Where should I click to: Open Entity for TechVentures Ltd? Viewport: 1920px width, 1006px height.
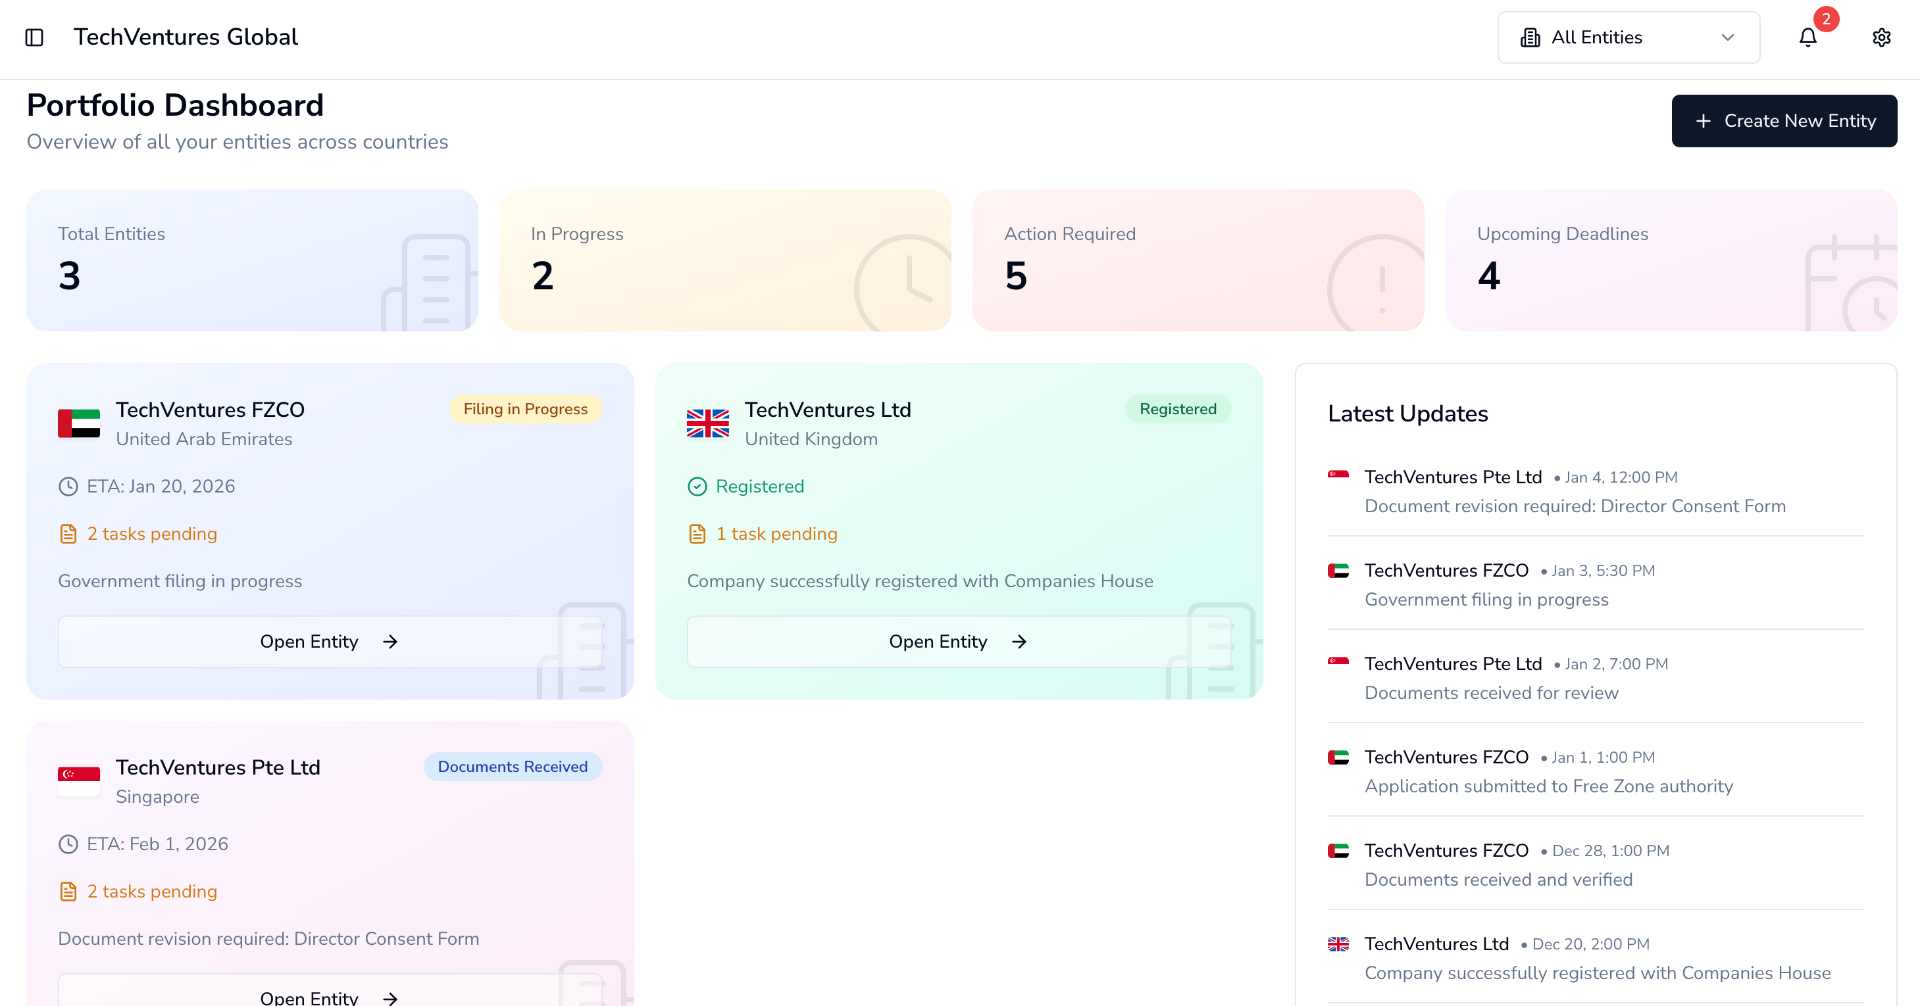(x=959, y=642)
